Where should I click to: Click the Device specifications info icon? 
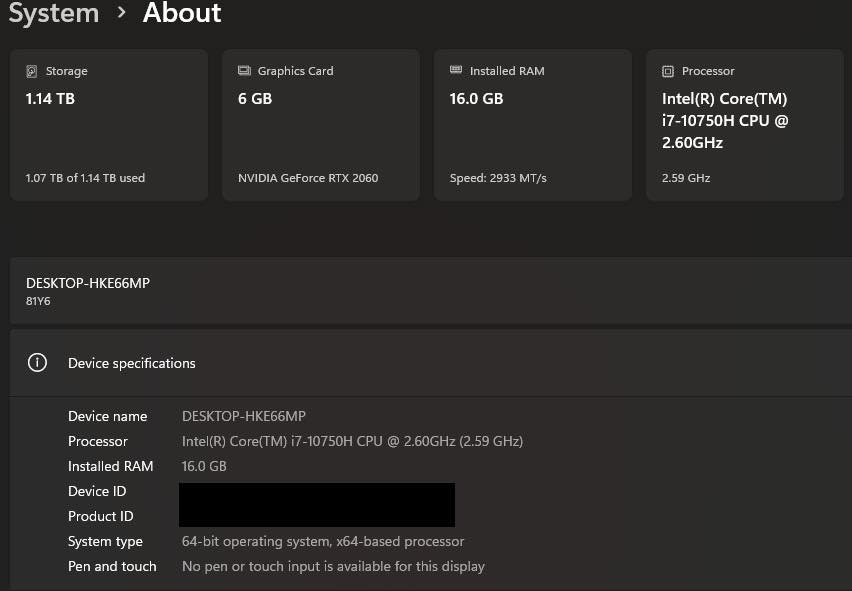(37, 362)
